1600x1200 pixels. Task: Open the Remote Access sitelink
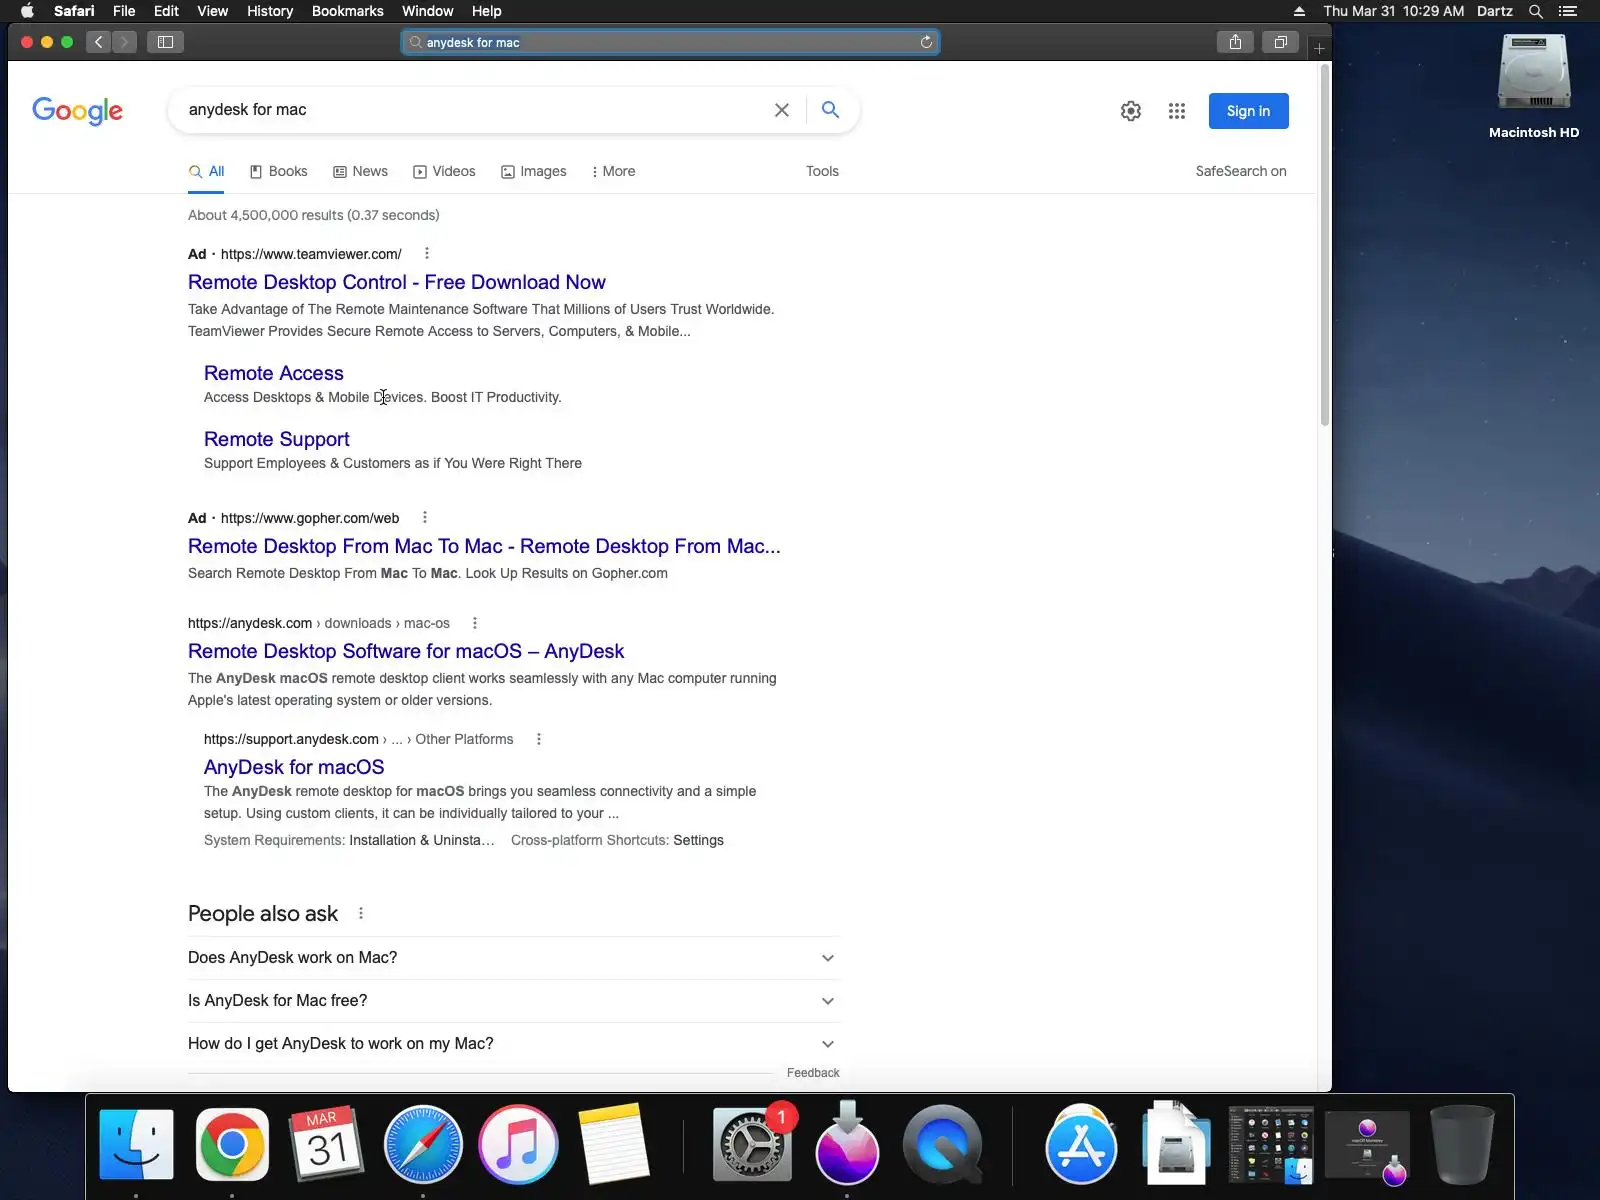coord(274,373)
